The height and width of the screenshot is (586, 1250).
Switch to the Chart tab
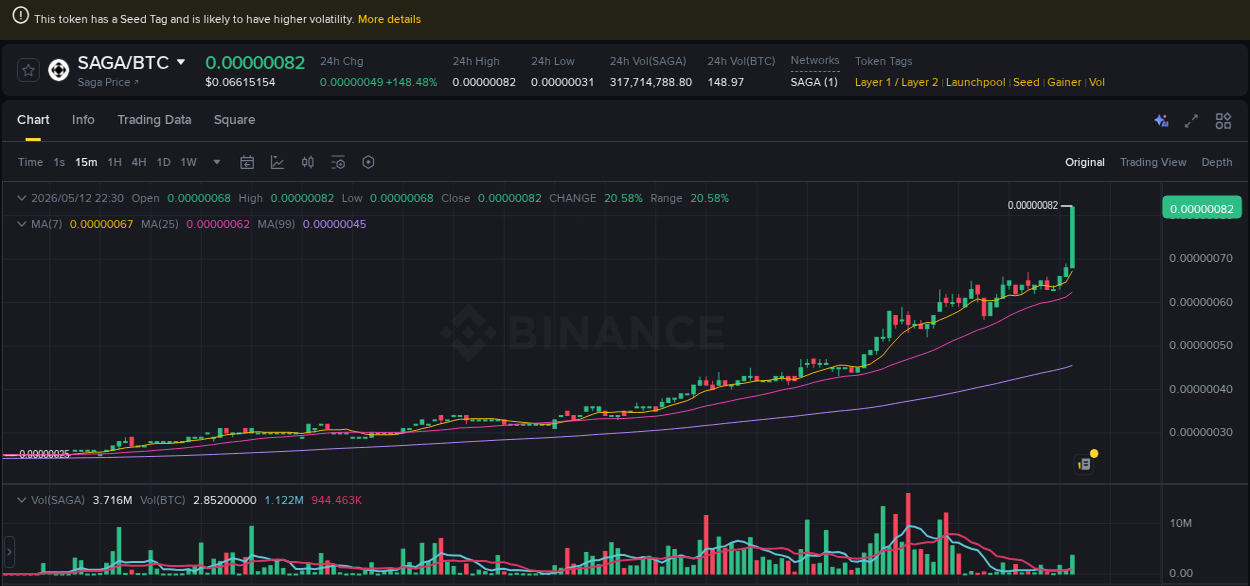point(33,120)
